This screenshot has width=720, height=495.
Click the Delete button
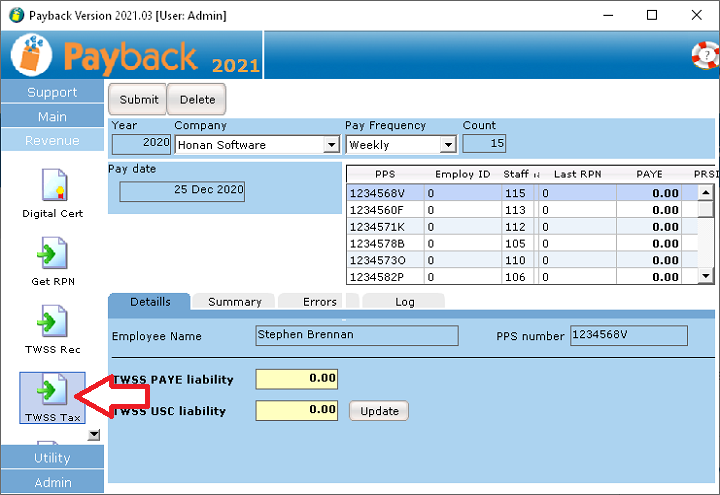pos(197,99)
